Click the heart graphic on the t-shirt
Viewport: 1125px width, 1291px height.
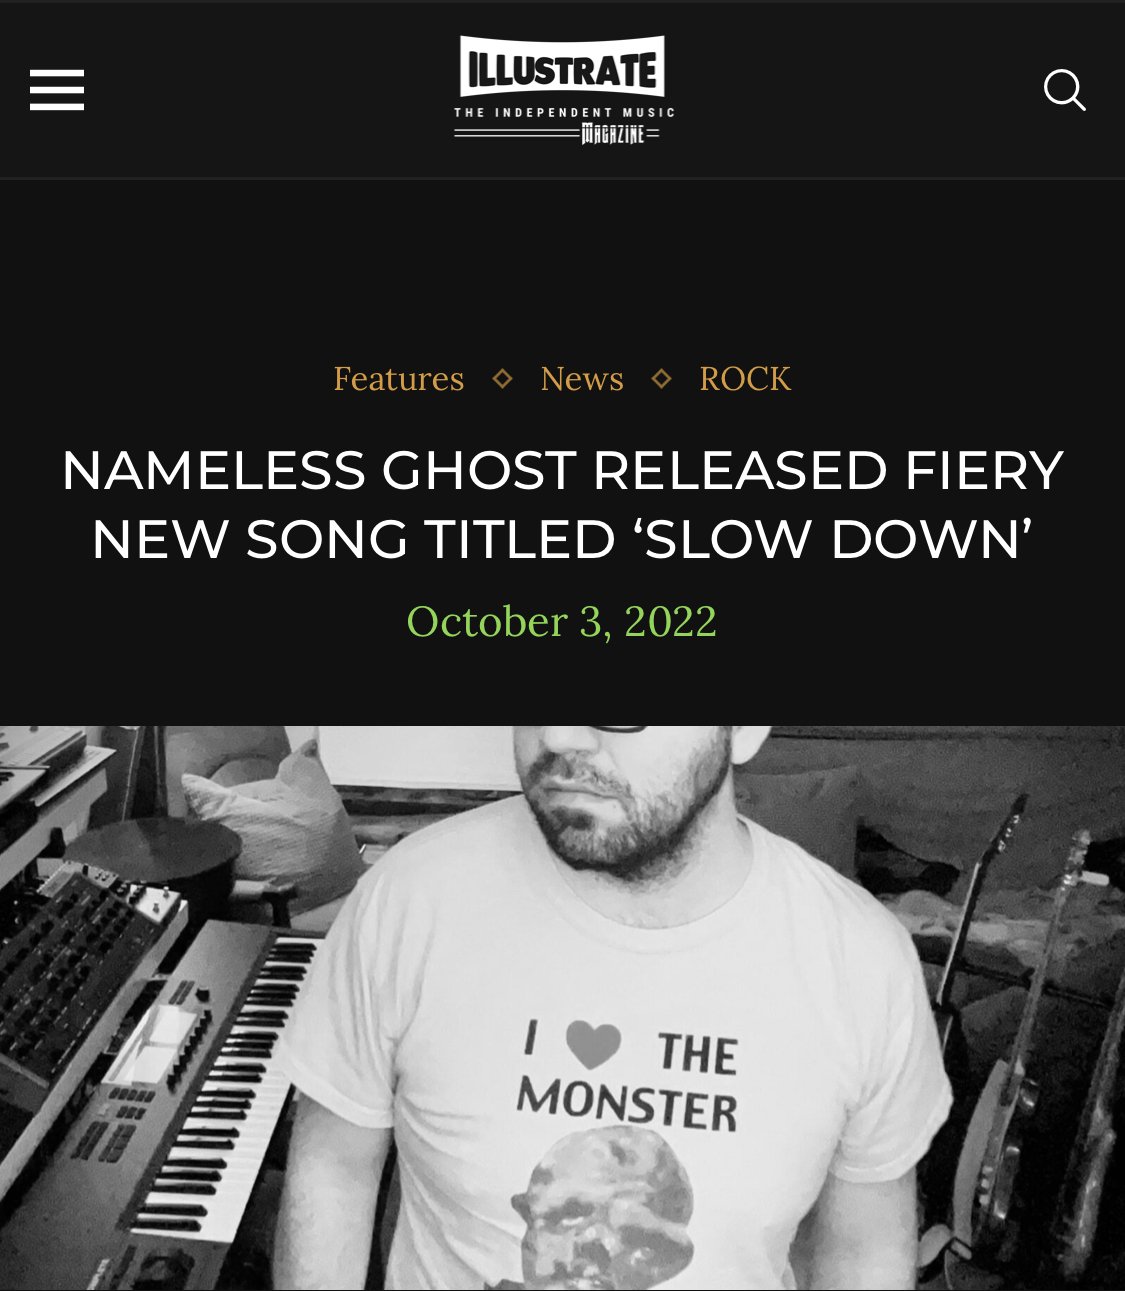(x=593, y=1044)
